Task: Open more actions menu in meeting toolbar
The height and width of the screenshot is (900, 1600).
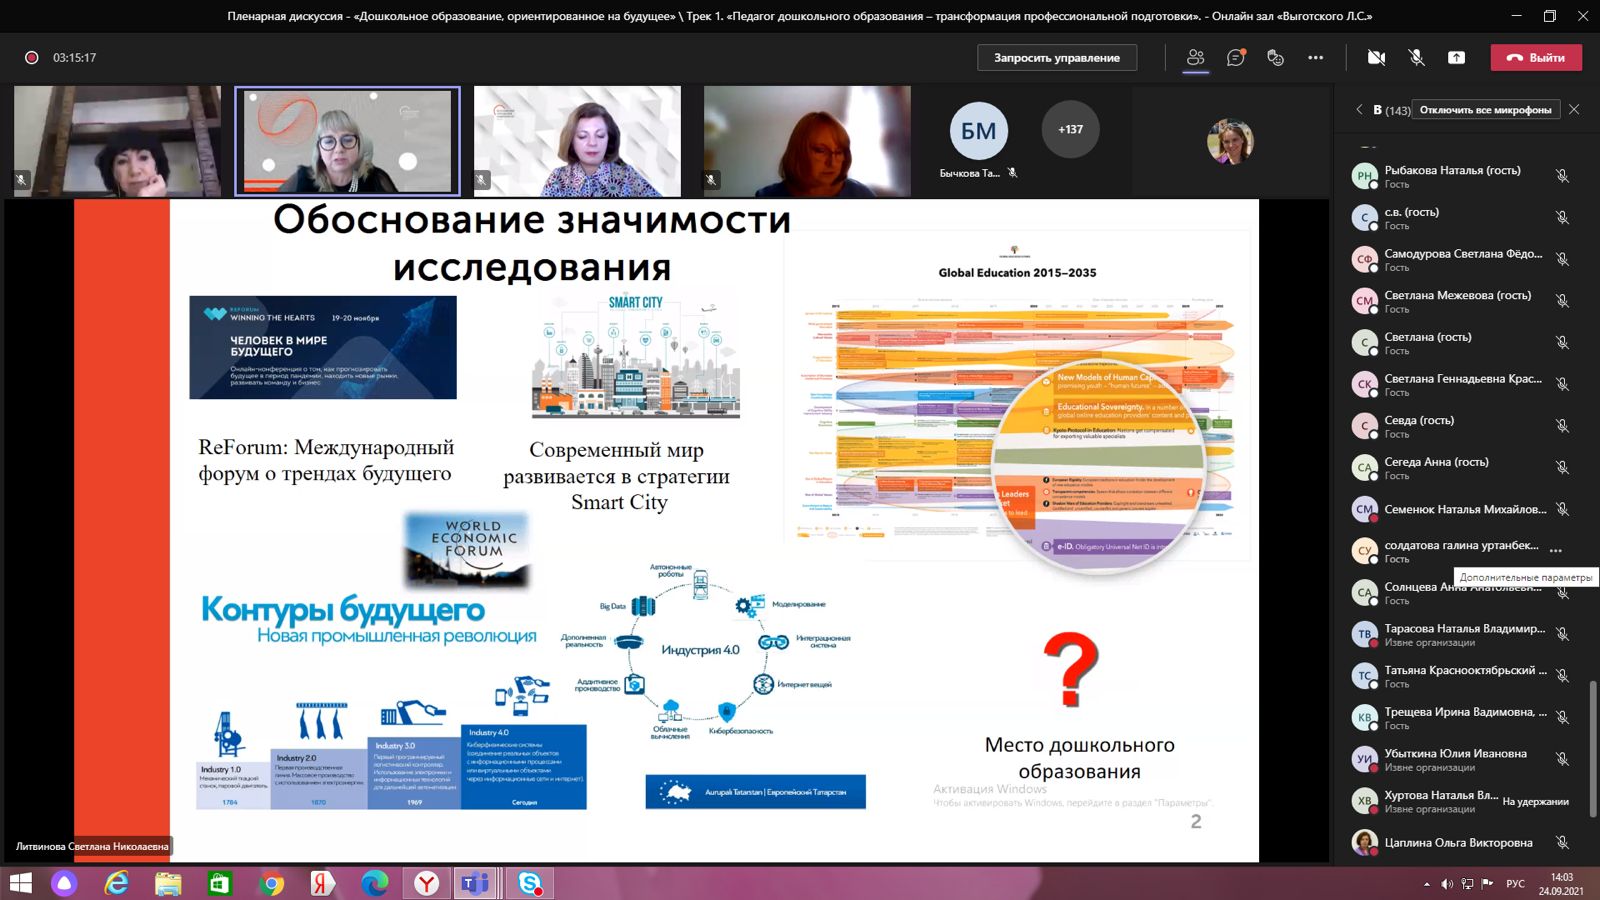Action: 1315,58
